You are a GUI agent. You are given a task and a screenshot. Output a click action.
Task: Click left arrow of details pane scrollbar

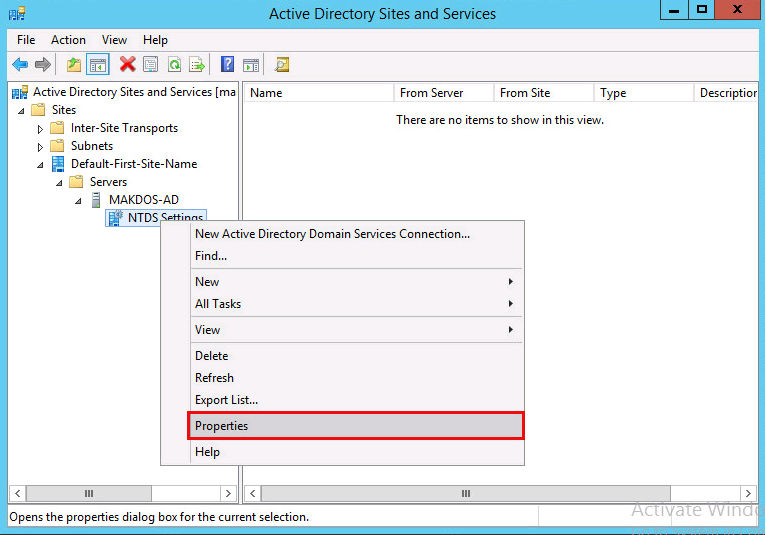[x=253, y=494]
